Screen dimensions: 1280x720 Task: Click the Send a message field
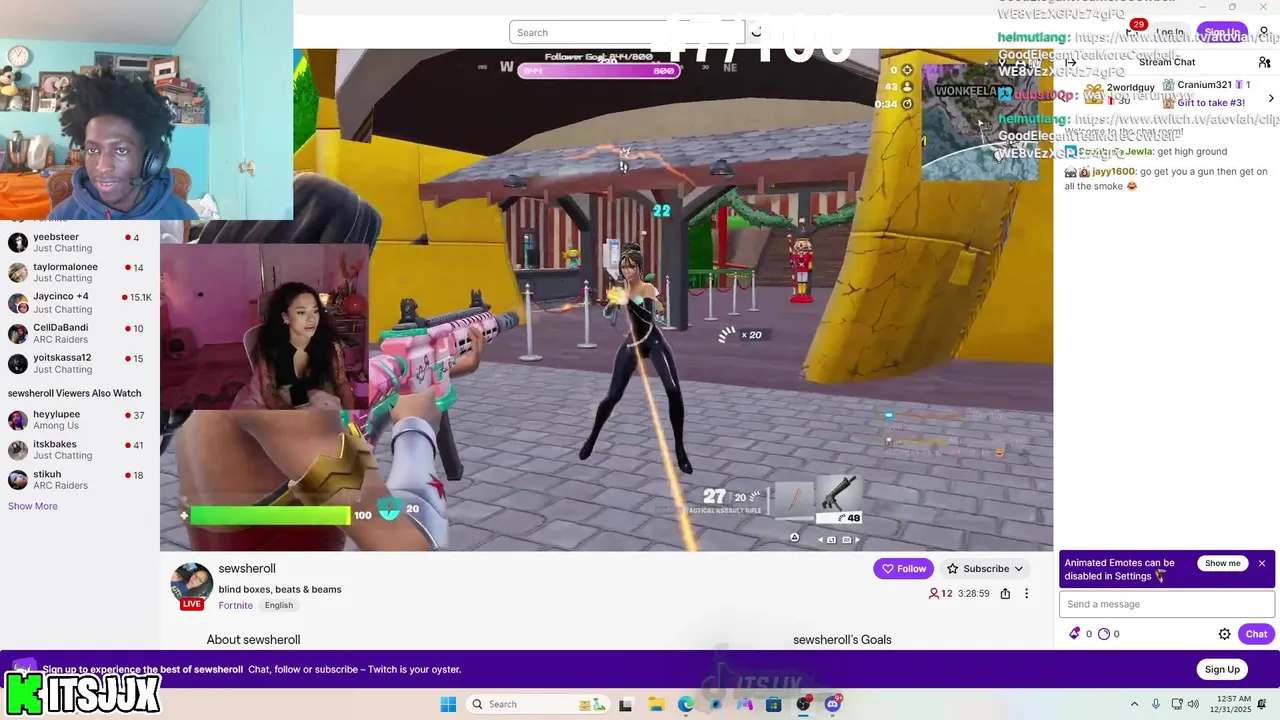click(x=1167, y=604)
